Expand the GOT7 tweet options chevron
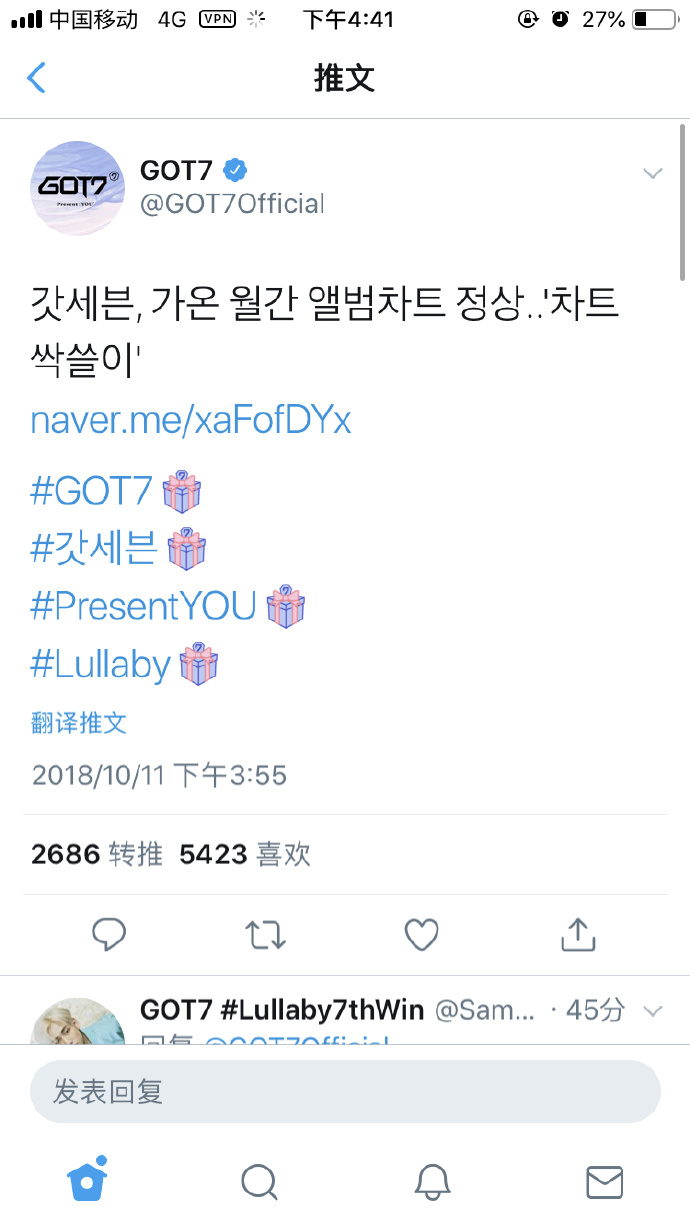Image resolution: width=690 pixels, height=1227 pixels. click(653, 174)
